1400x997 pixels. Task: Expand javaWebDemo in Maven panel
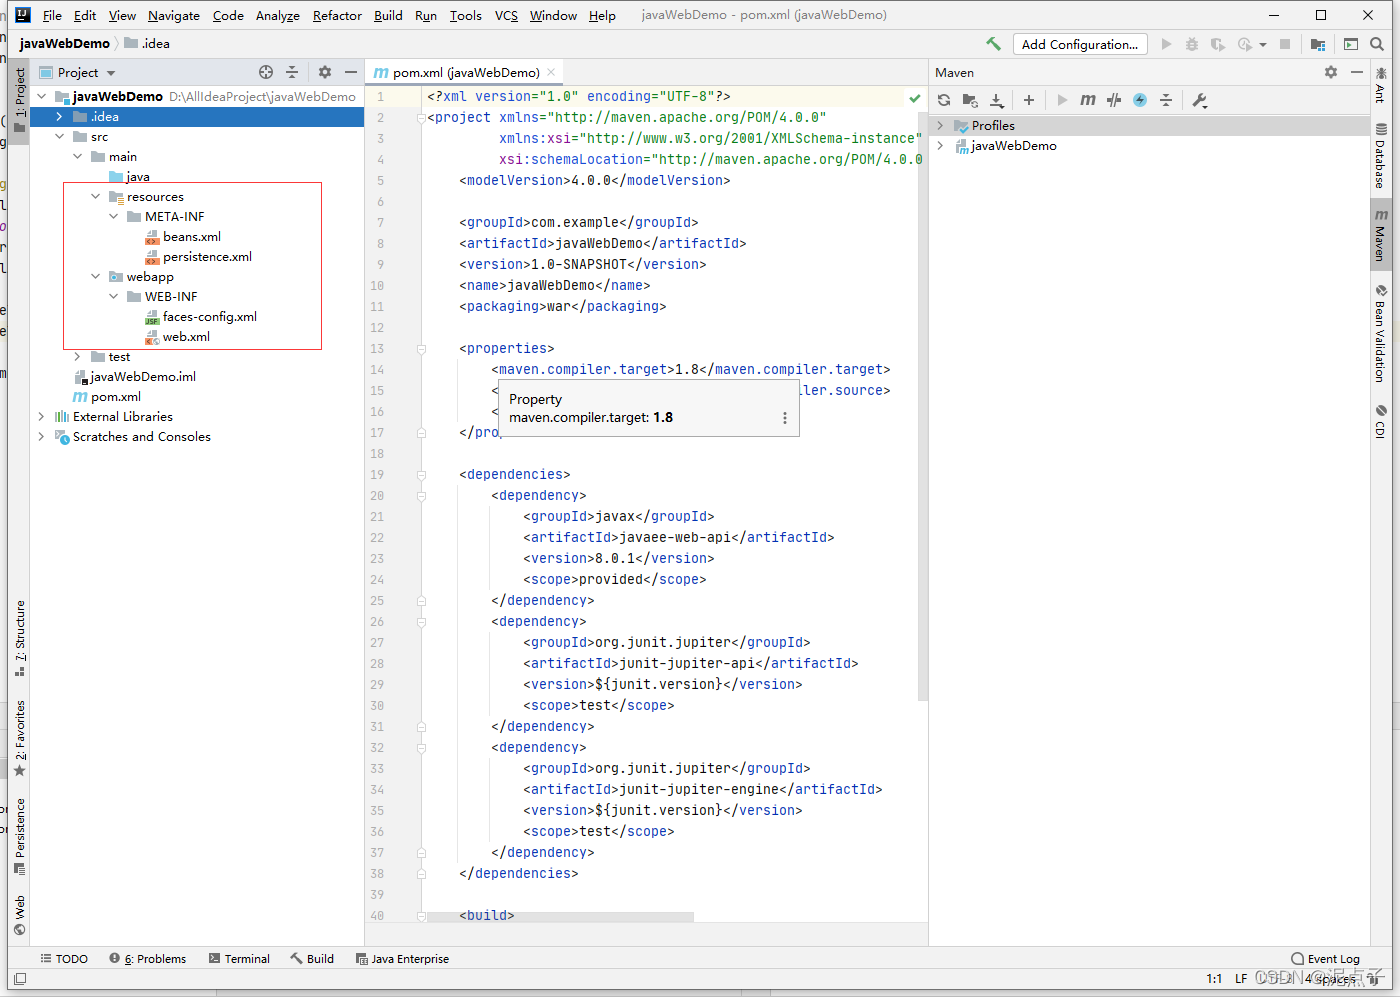pos(940,145)
